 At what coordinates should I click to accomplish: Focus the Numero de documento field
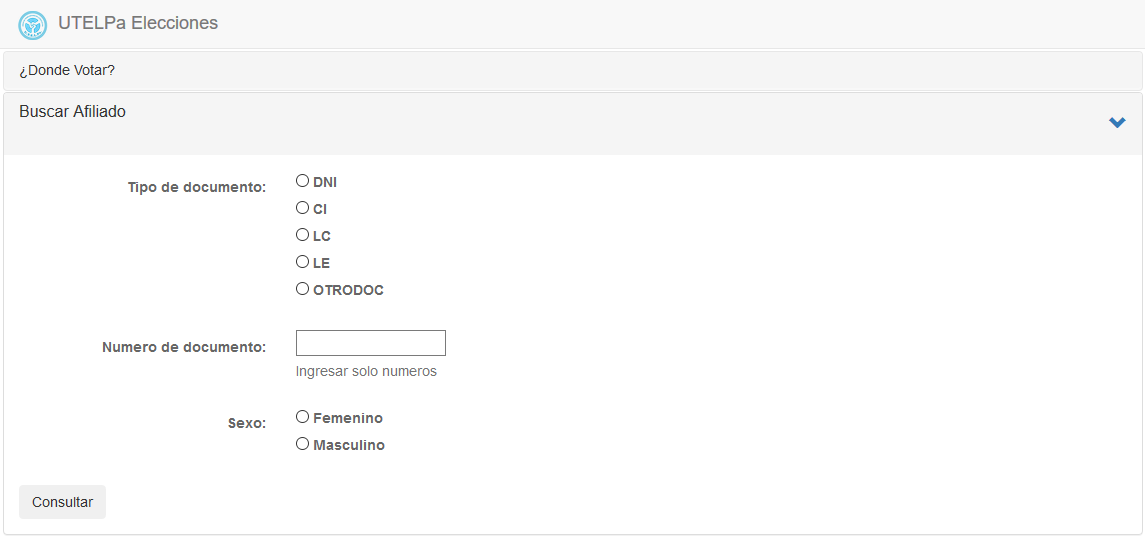pos(370,343)
